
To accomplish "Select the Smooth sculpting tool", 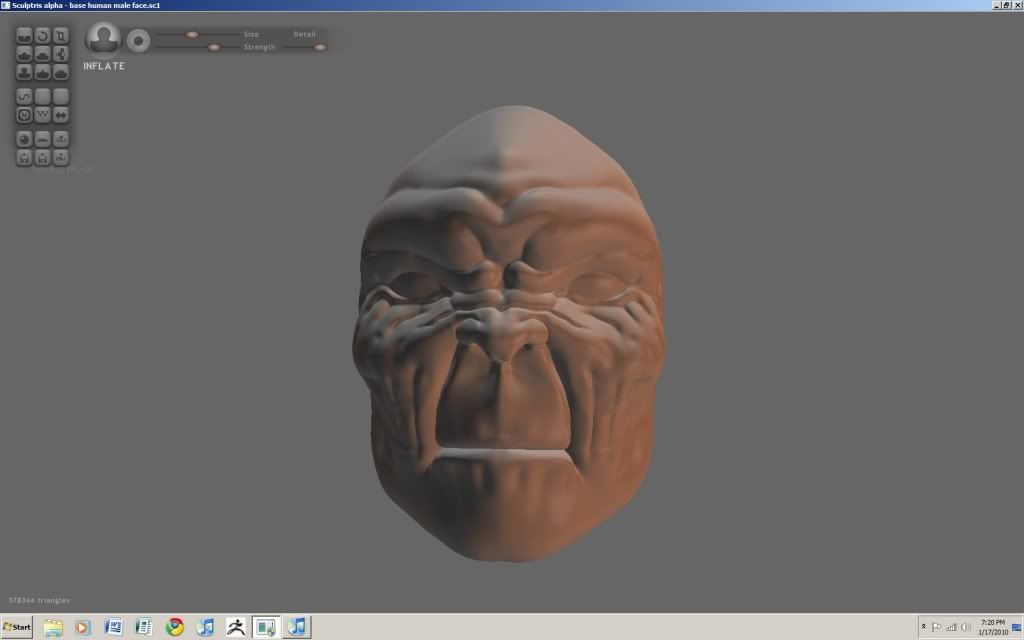I will (61, 72).
